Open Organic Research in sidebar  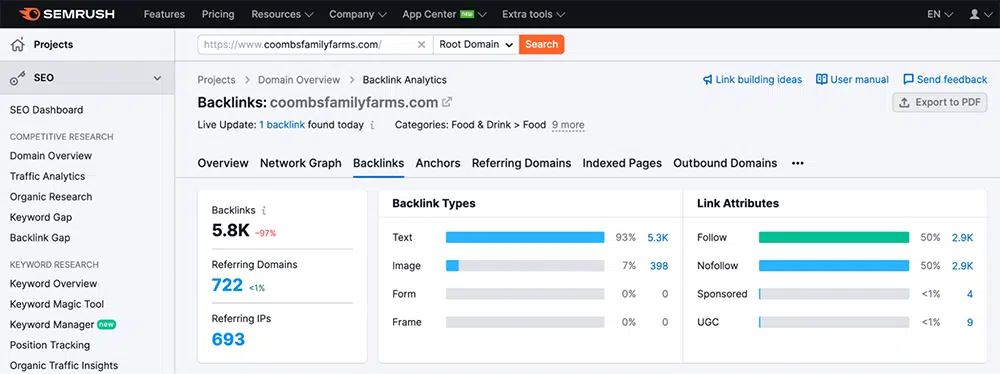(51, 197)
